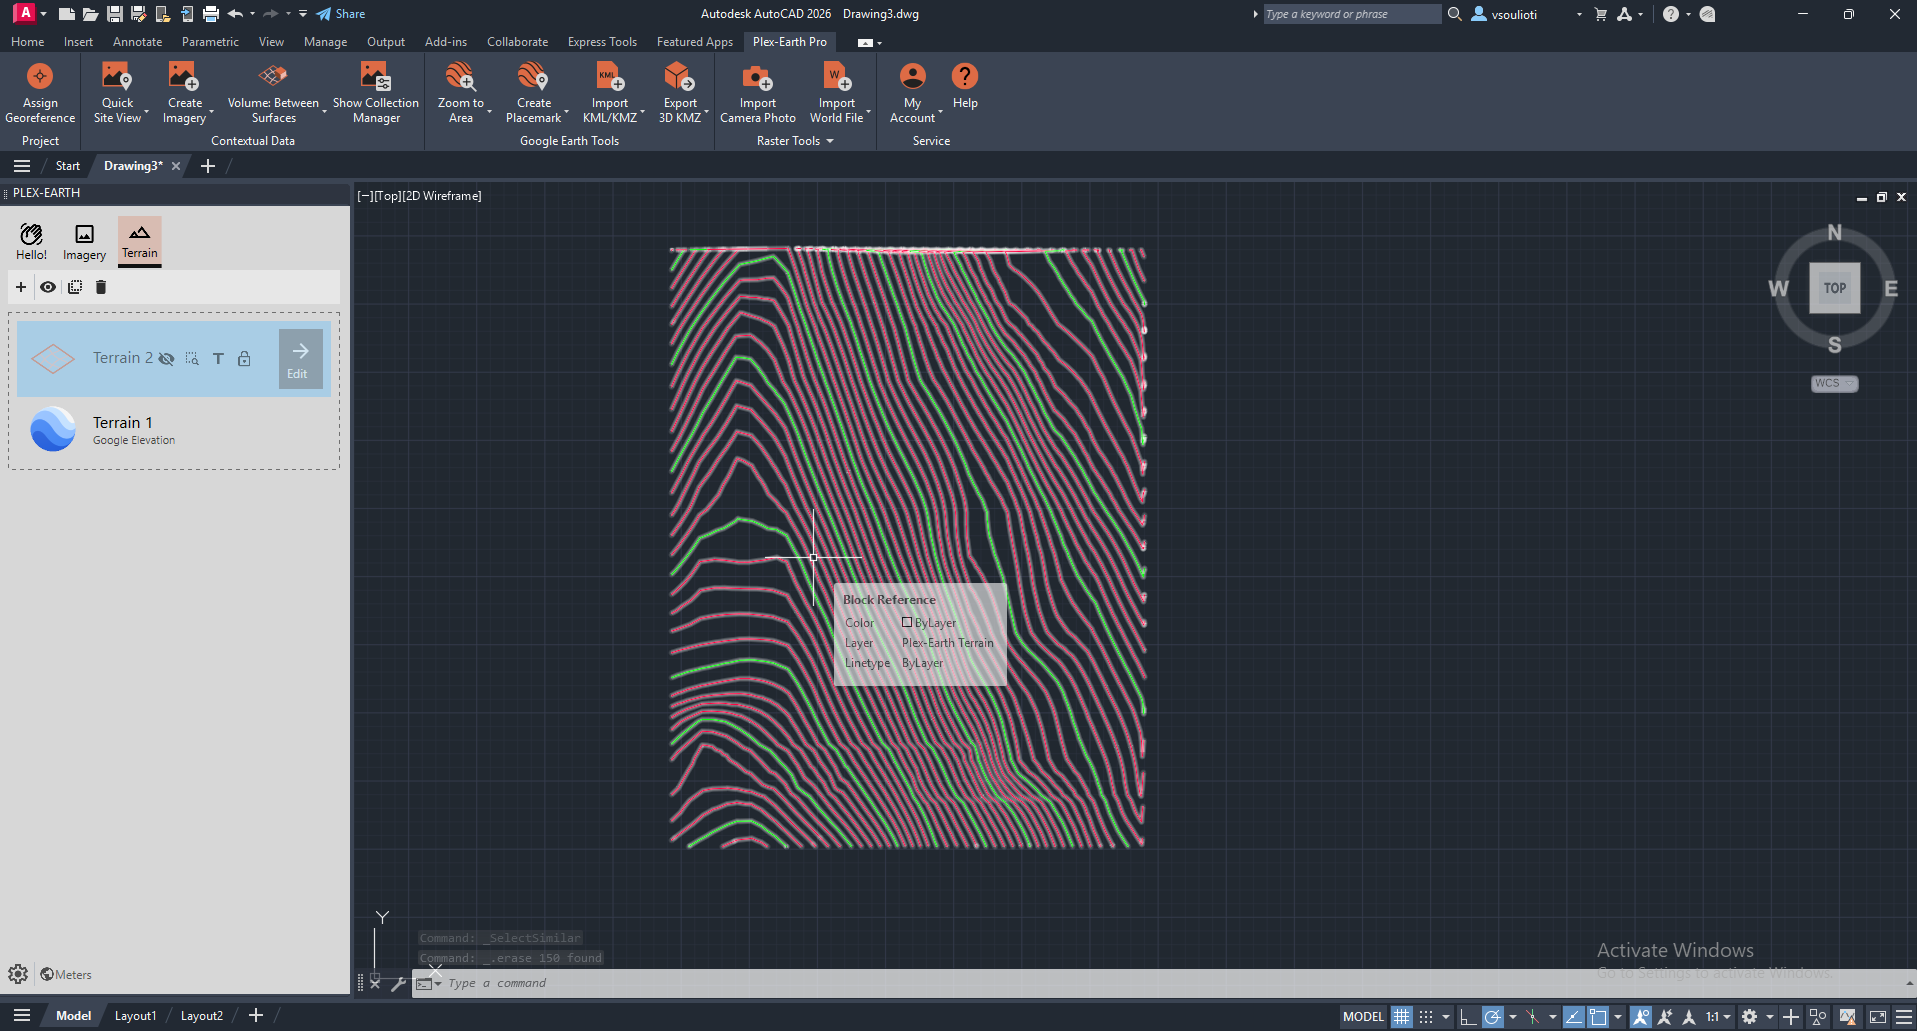
Task: Click the Isolate Objects icon in status bar
Action: click(x=1818, y=1016)
